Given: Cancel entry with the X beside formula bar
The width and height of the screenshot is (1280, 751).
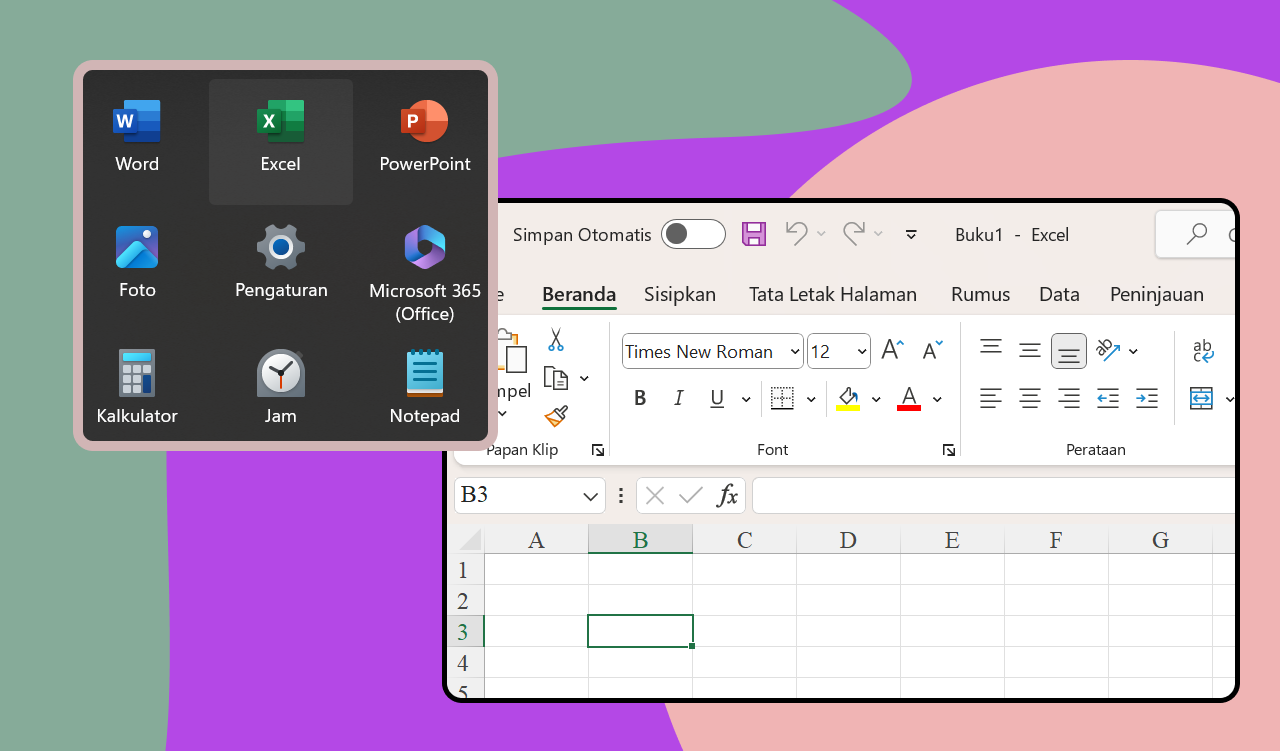Looking at the screenshot, I should [x=655, y=495].
